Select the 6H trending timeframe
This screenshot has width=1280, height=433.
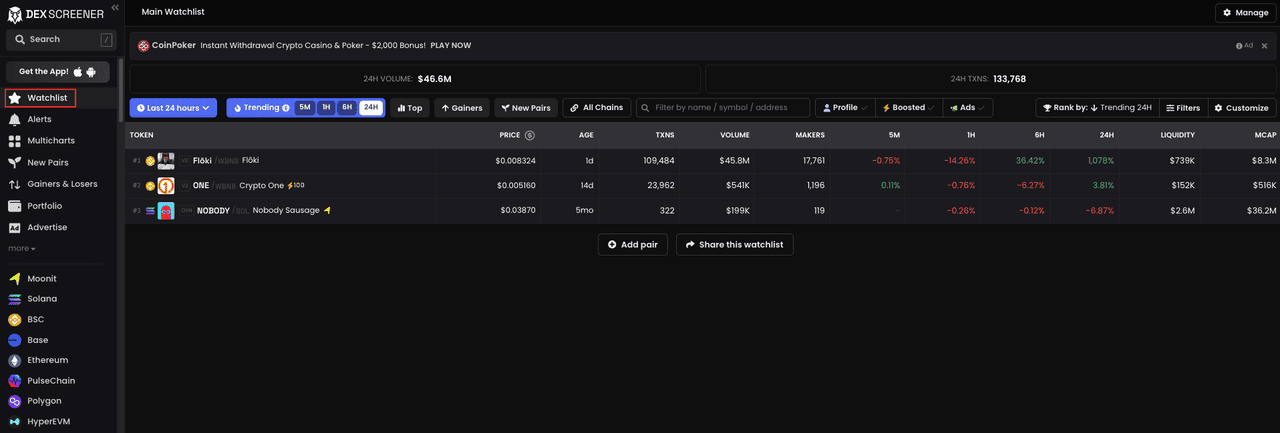347,108
